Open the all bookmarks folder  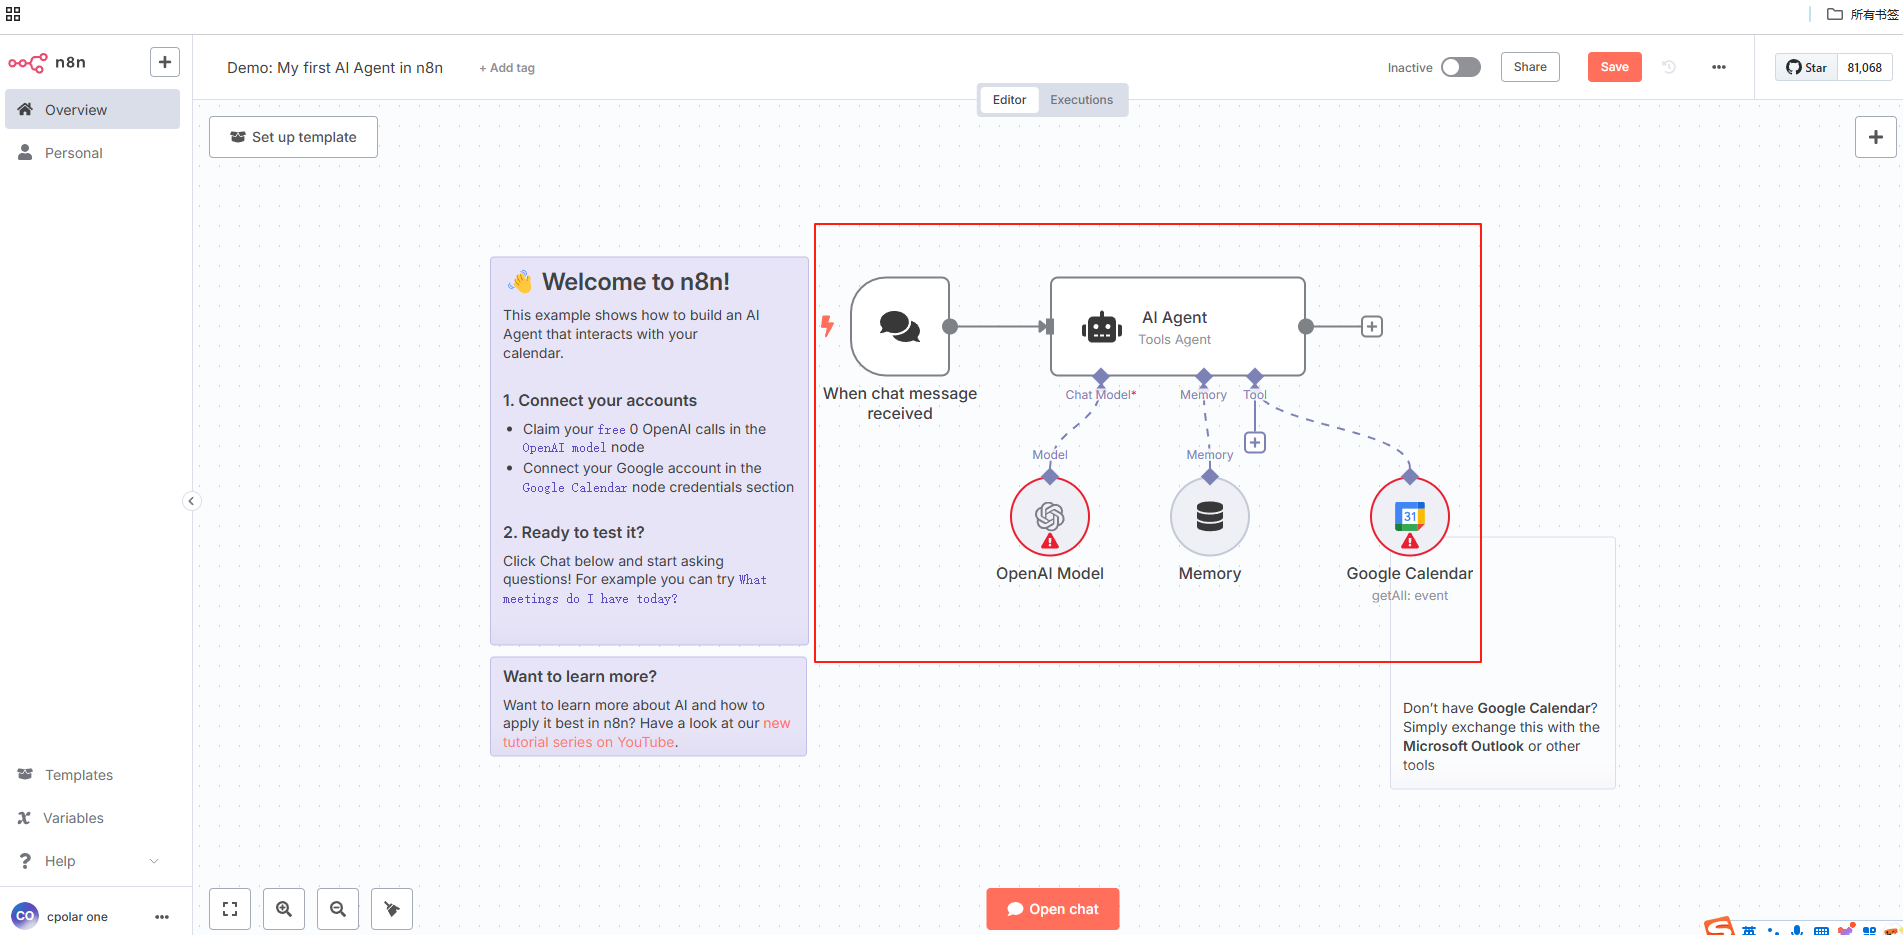point(1862,14)
